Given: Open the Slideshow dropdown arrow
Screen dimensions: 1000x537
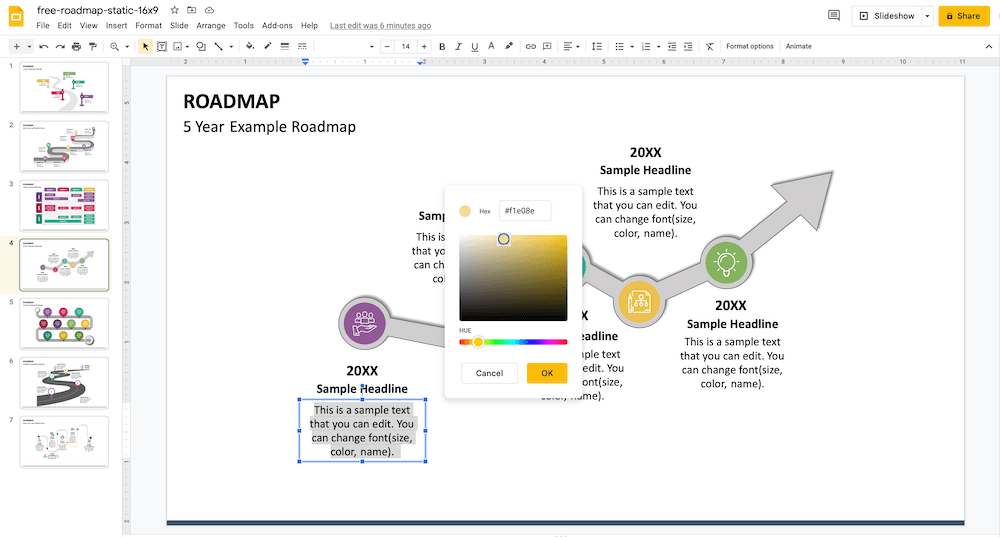Looking at the screenshot, I should [927, 16].
